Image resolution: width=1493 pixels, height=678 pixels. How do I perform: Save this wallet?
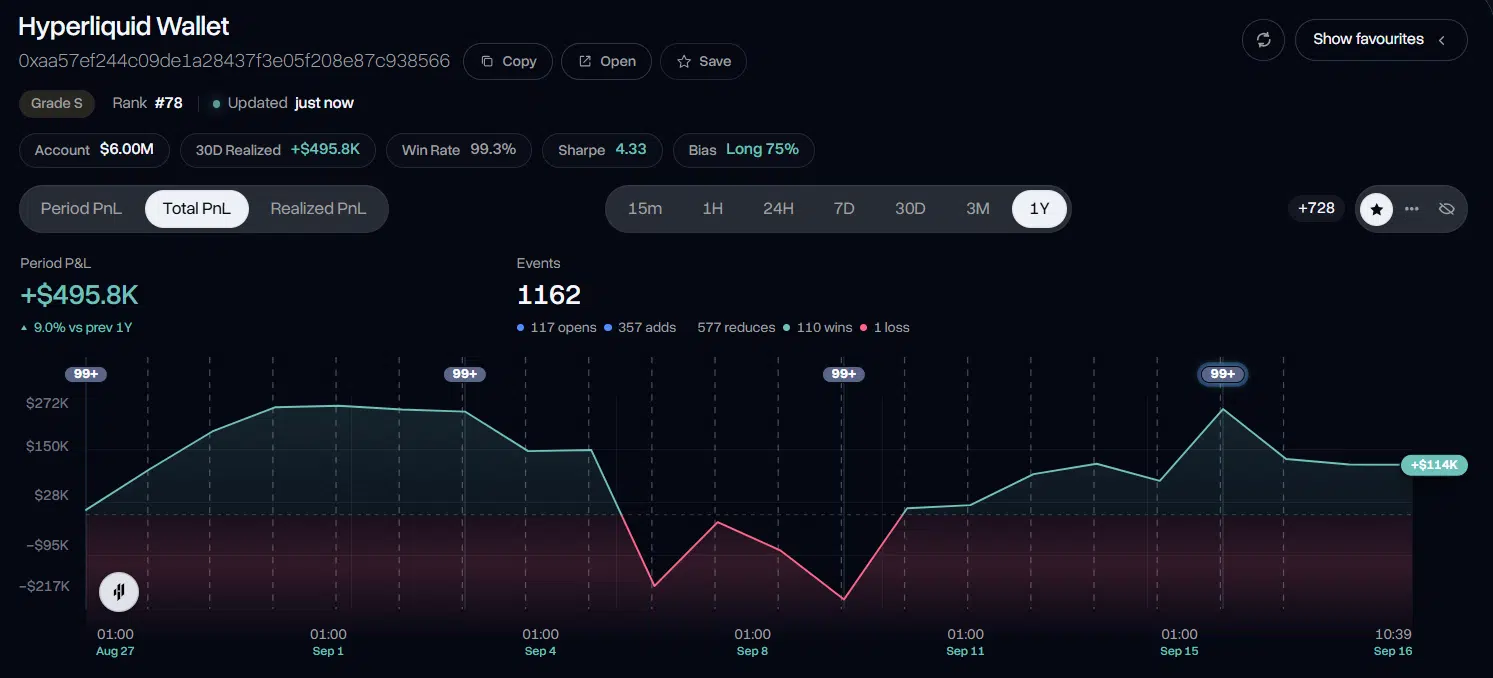pos(703,61)
